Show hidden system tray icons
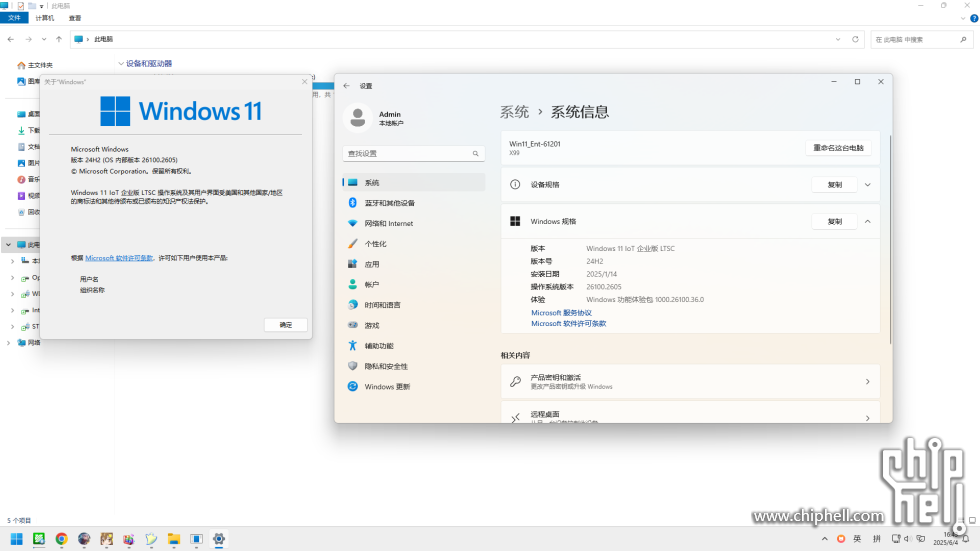The height and width of the screenshot is (551, 980). click(x=824, y=539)
